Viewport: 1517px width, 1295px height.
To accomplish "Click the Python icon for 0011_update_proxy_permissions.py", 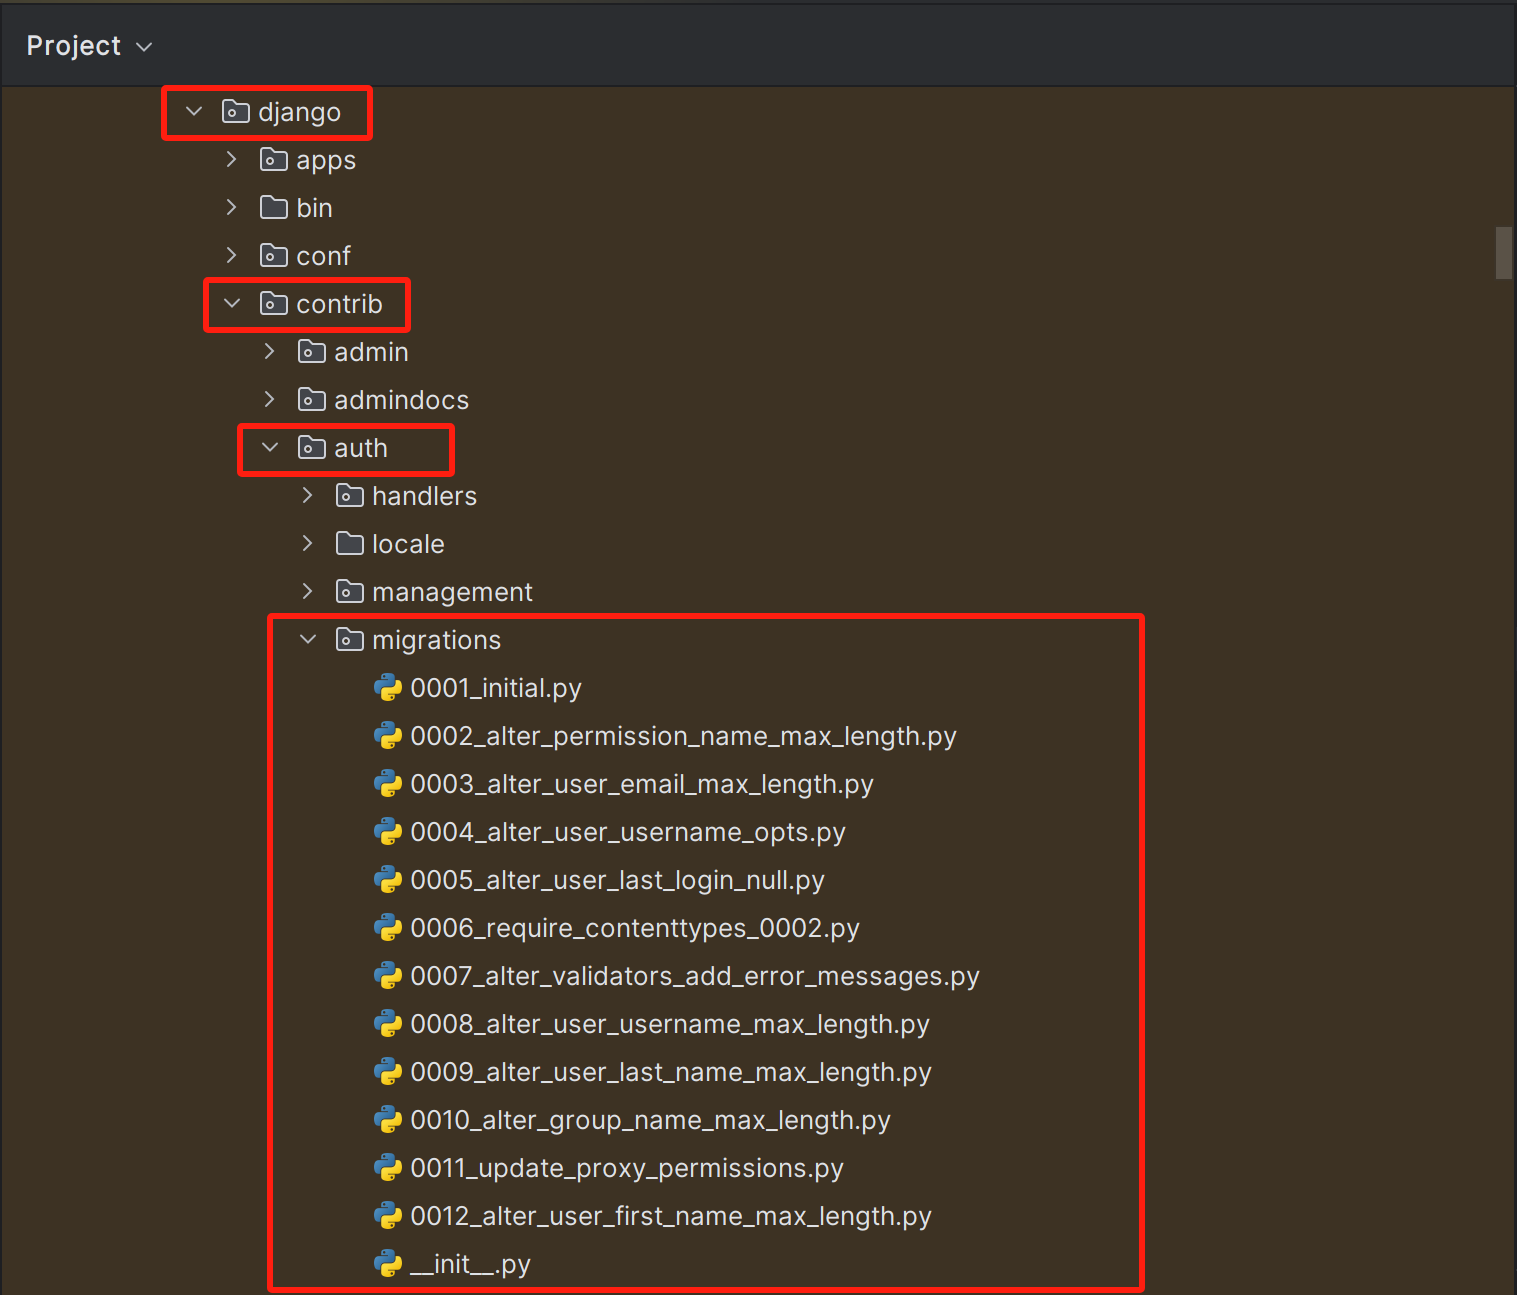I will [x=388, y=1167].
